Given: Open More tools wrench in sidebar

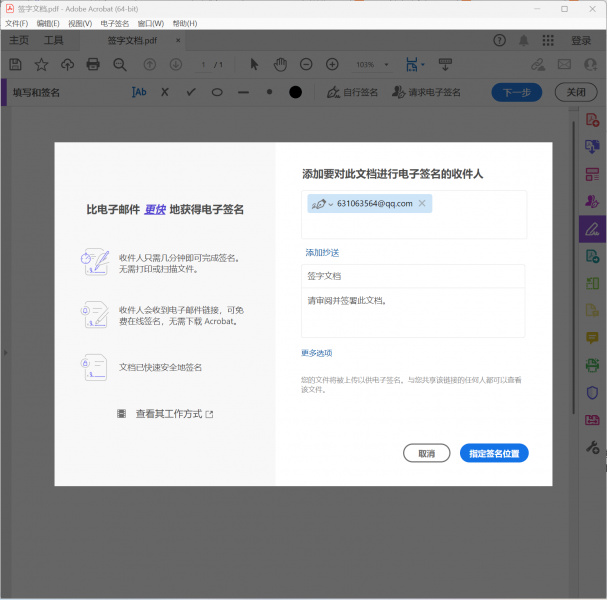Looking at the screenshot, I should click(x=592, y=447).
